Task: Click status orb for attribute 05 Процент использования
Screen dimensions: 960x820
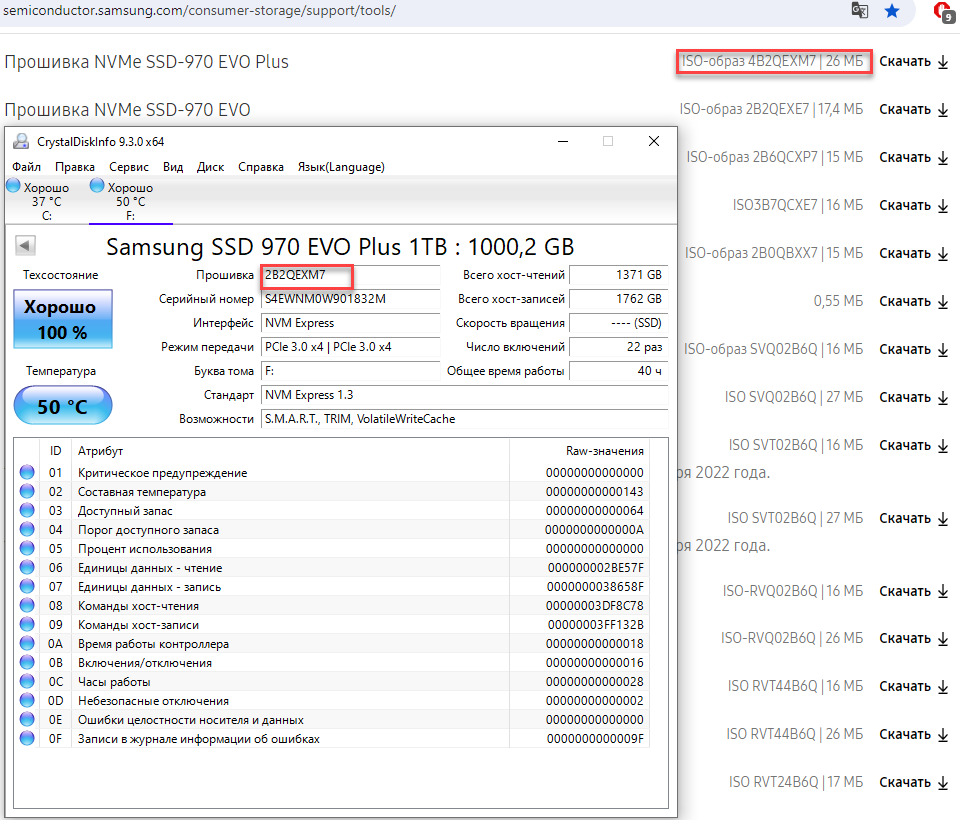Action: click(27, 548)
